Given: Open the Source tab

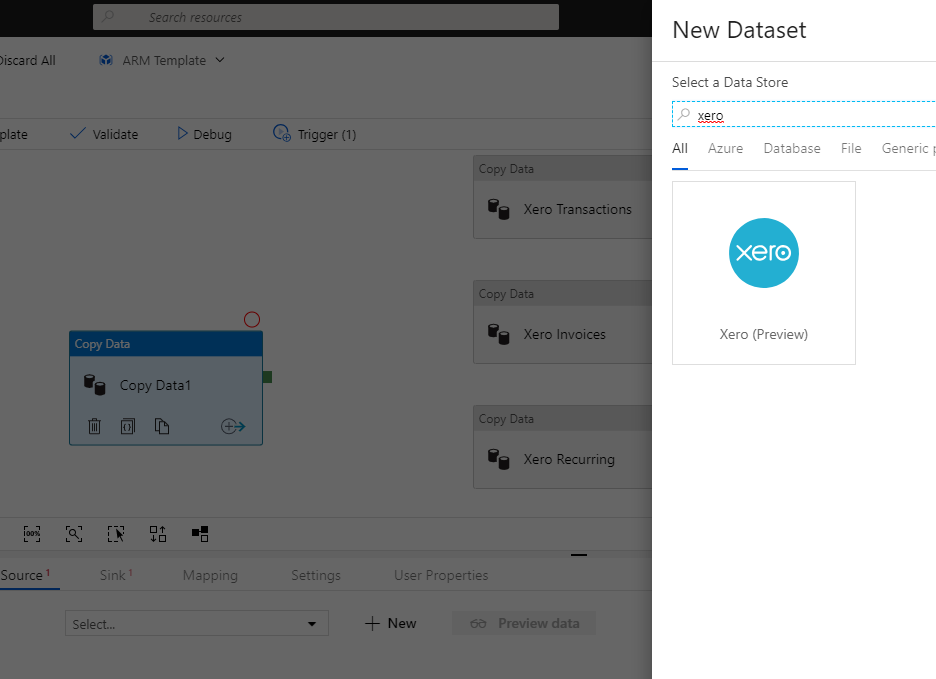Looking at the screenshot, I should [25, 575].
